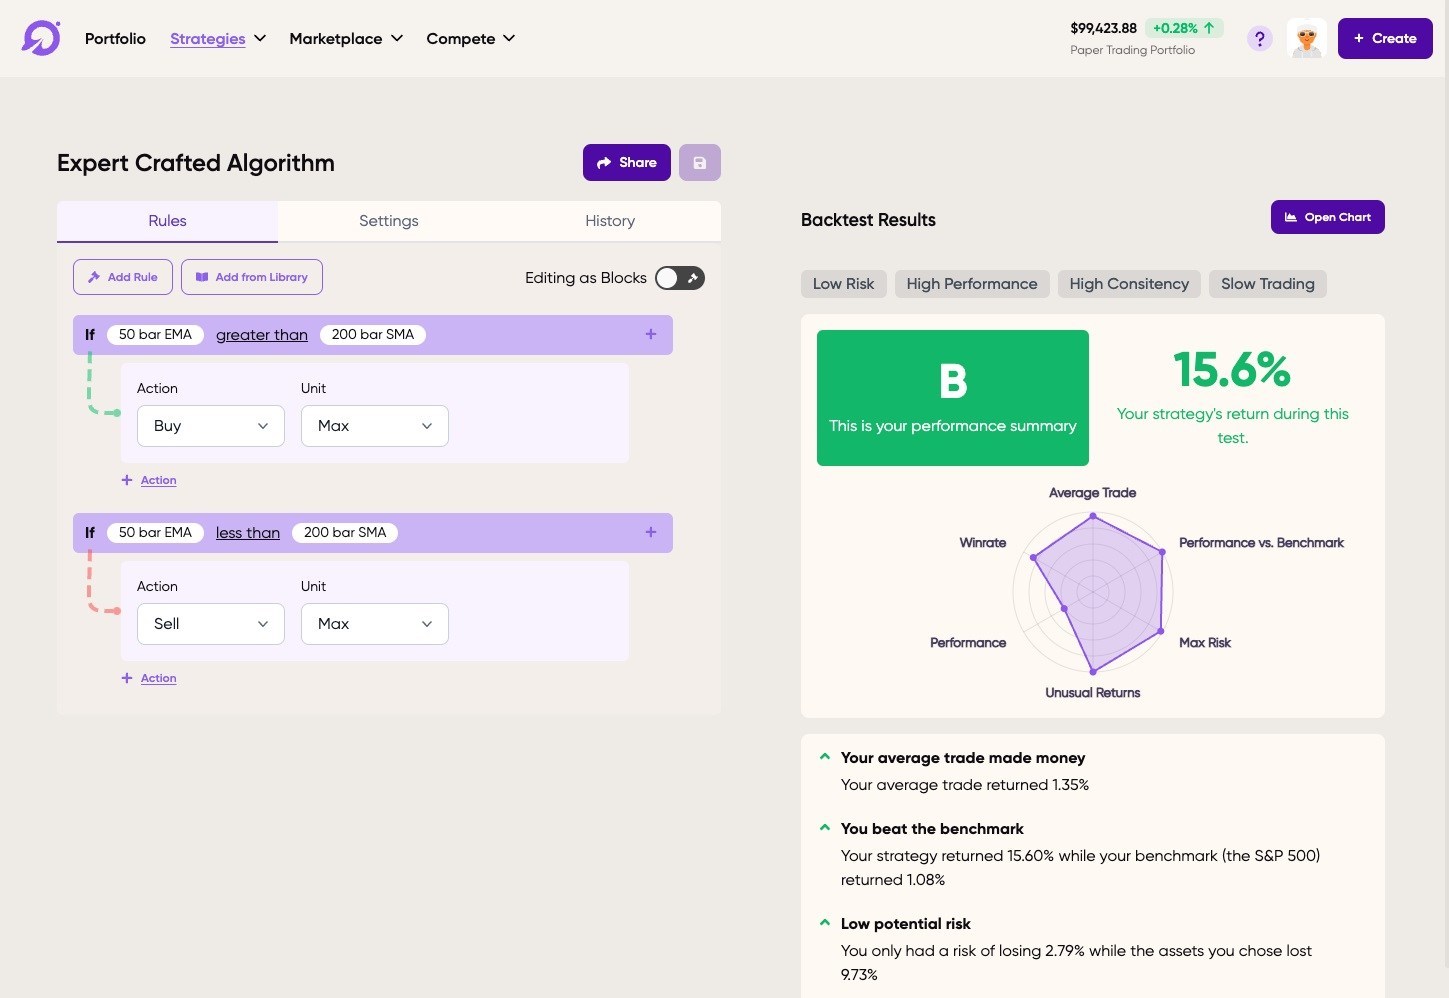Collapse 'Your average trade made money' section
This screenshot has width=1449, height=998.
coord(825,757)
